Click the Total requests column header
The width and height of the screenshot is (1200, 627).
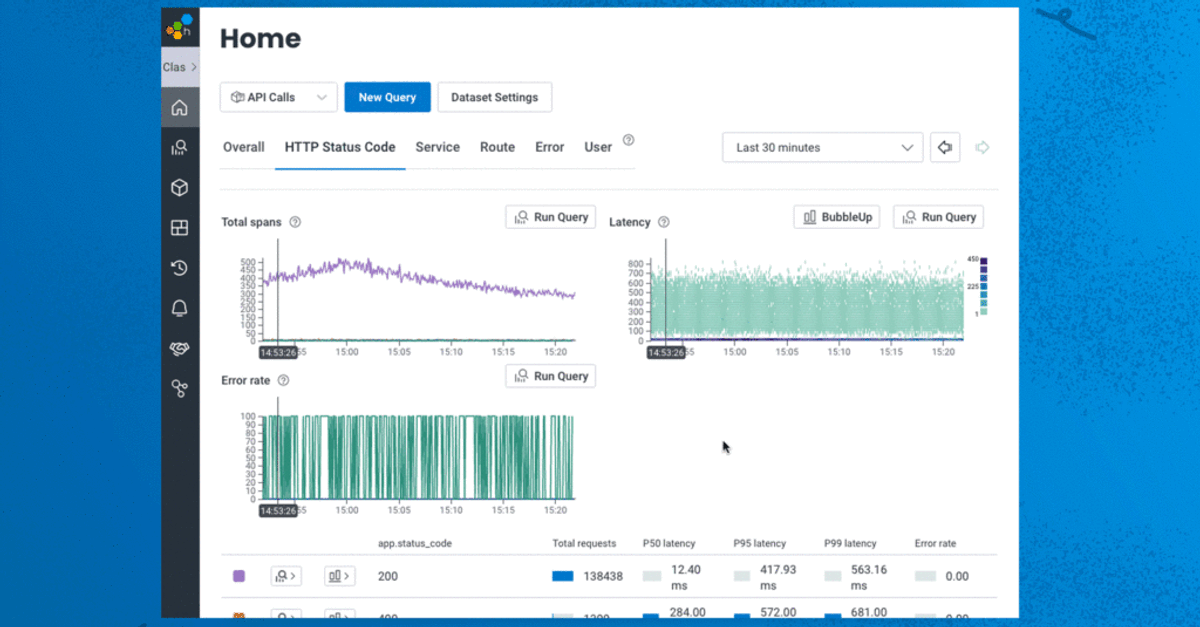tap(584, 543)
